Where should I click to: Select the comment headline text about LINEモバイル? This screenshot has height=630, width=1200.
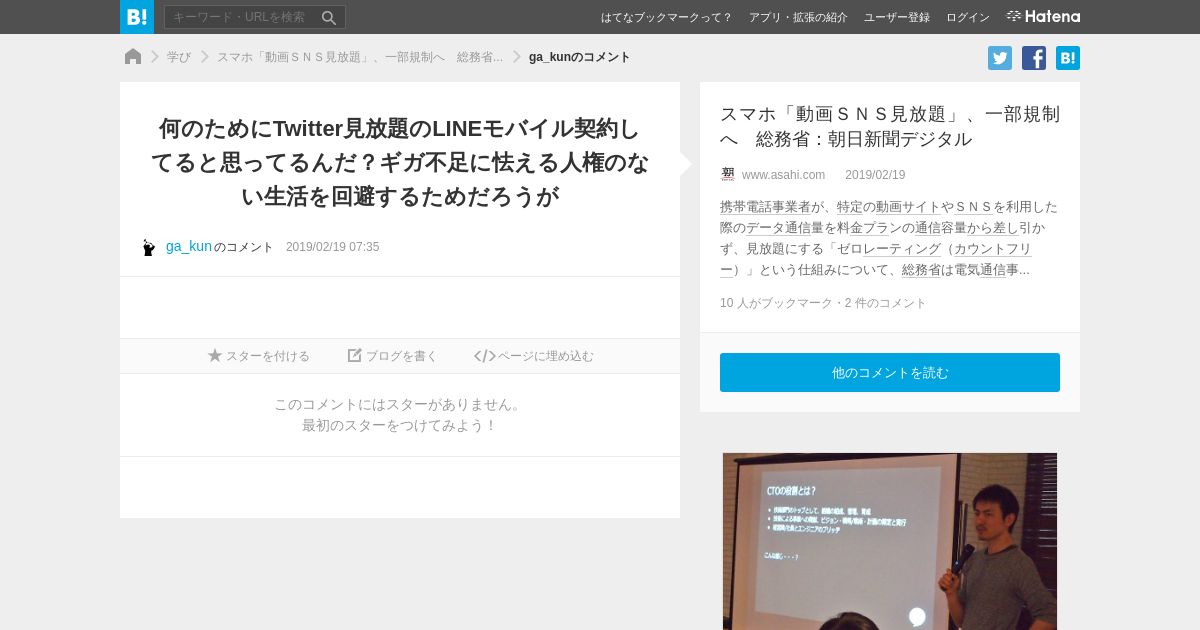coord(400,162)
